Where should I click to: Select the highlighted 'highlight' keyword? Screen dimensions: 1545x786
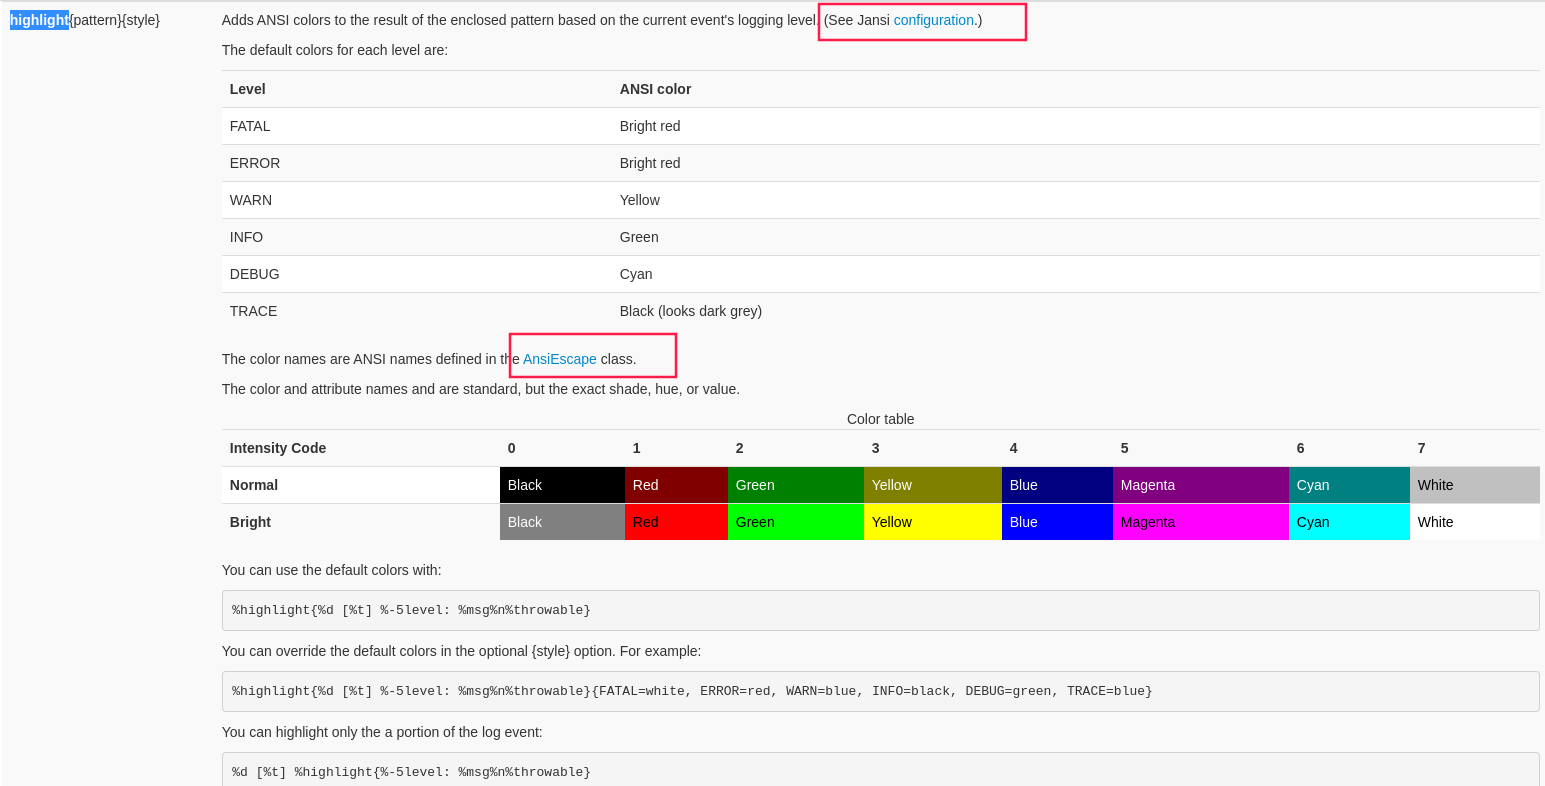(x=39, y=20)
